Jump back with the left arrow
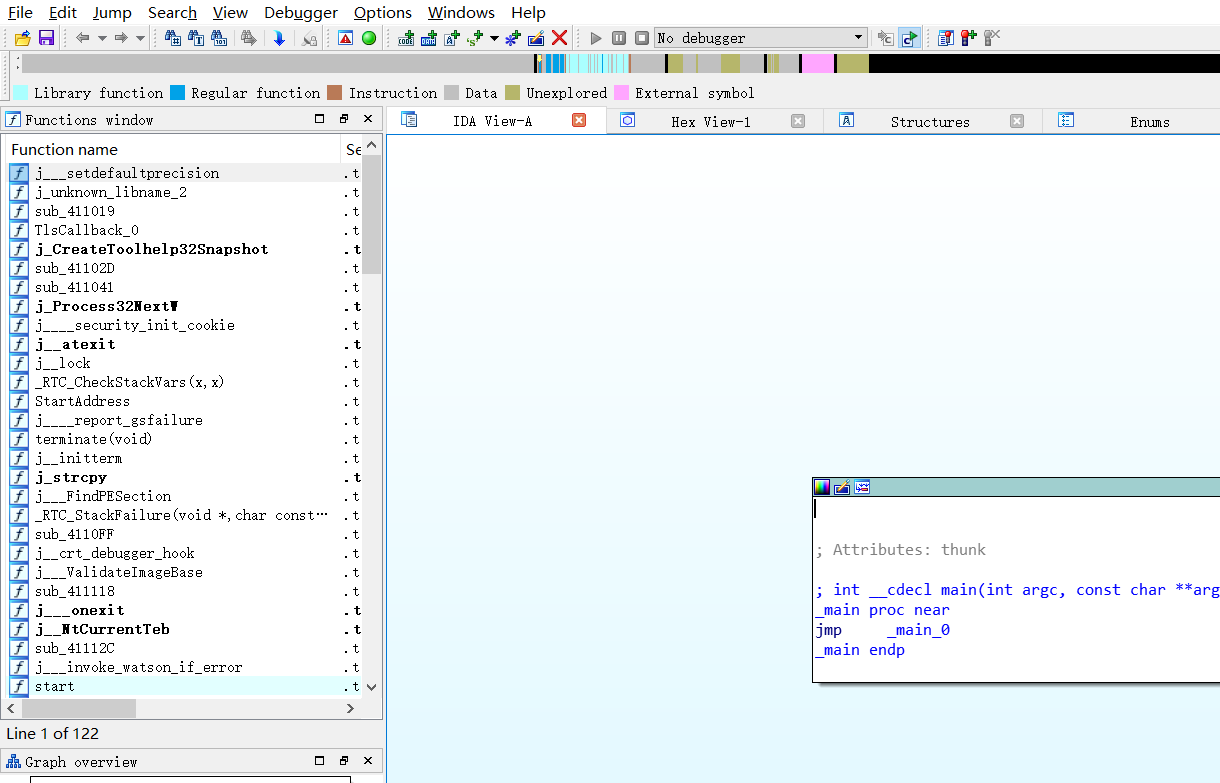Viewport: 1220px width, 783px height. (x=83, y=38)
